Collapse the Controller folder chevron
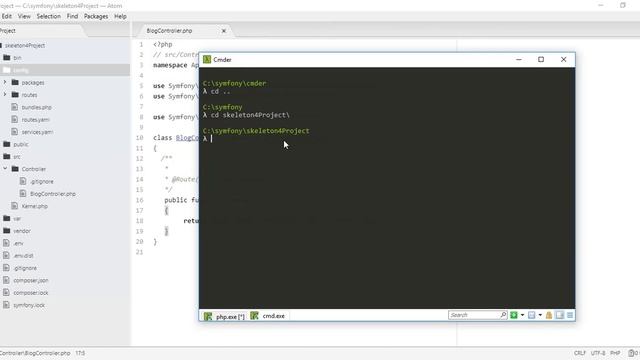The height and width of the screenshot is (360, 640). tap(5, 169)
